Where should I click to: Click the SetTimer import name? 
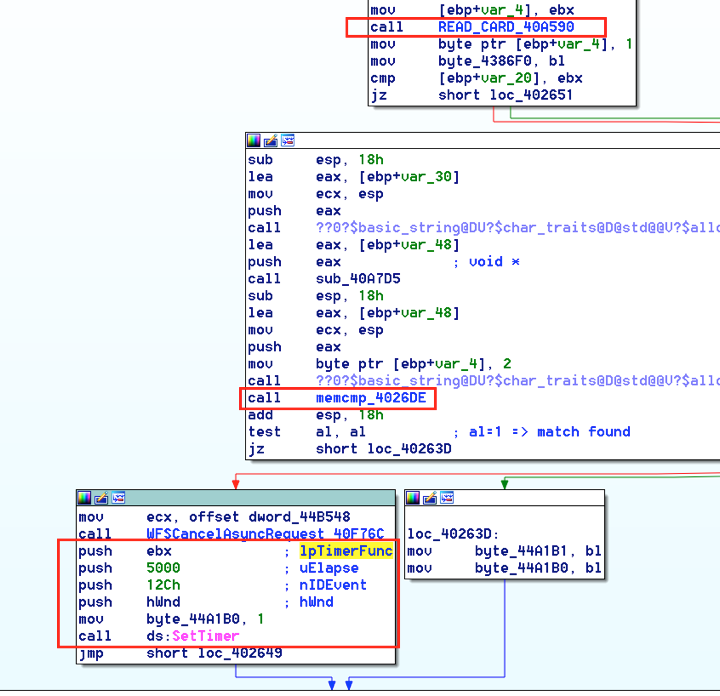click(x=205, y=636)
